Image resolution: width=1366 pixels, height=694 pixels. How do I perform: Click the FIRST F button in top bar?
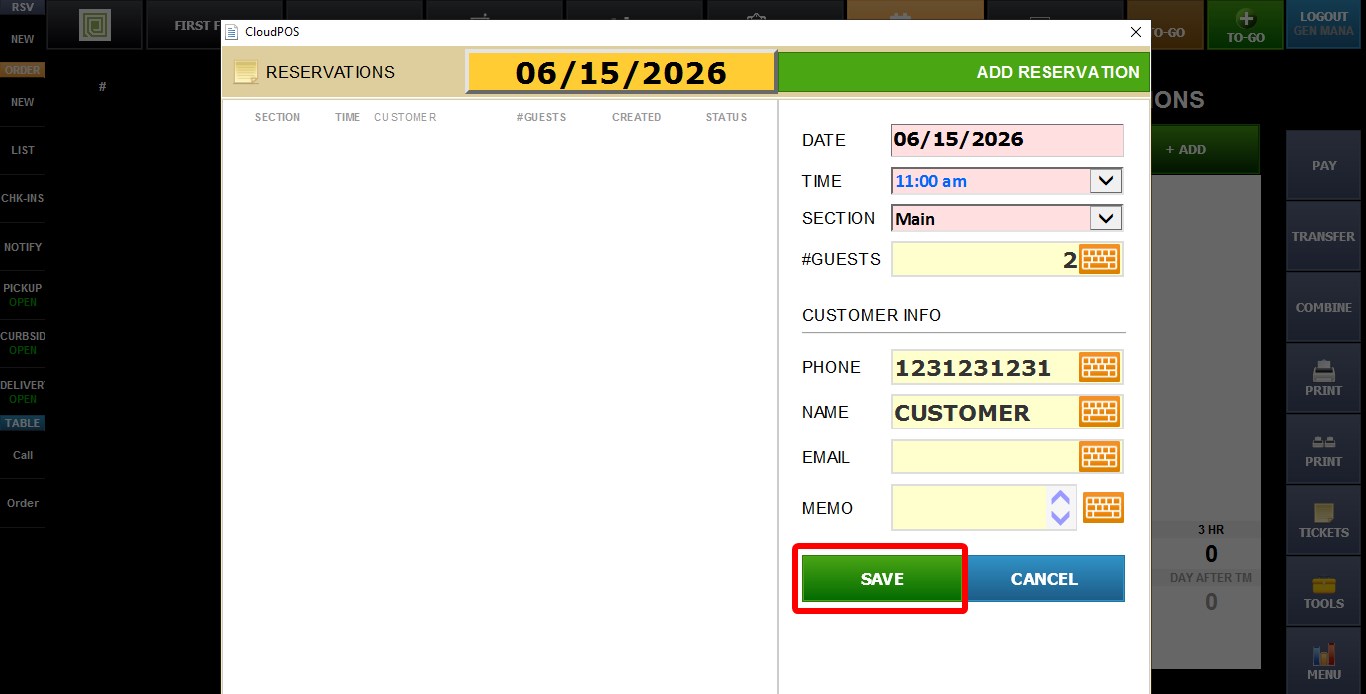pos(185,25)
